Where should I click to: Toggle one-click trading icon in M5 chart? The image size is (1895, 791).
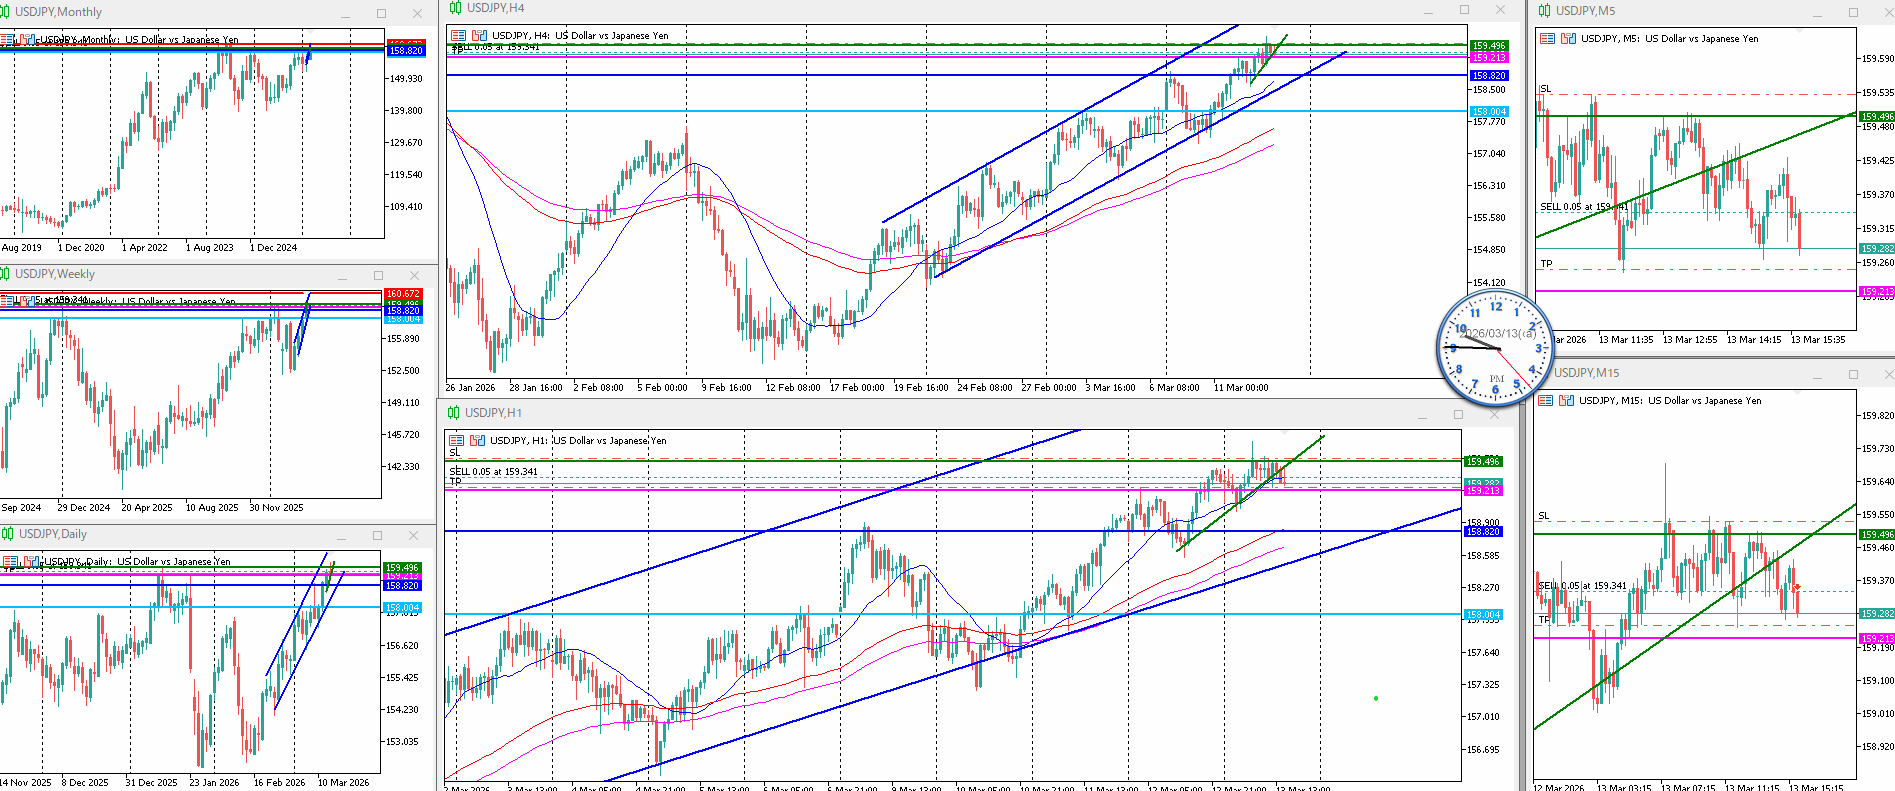click(1567, 39)
